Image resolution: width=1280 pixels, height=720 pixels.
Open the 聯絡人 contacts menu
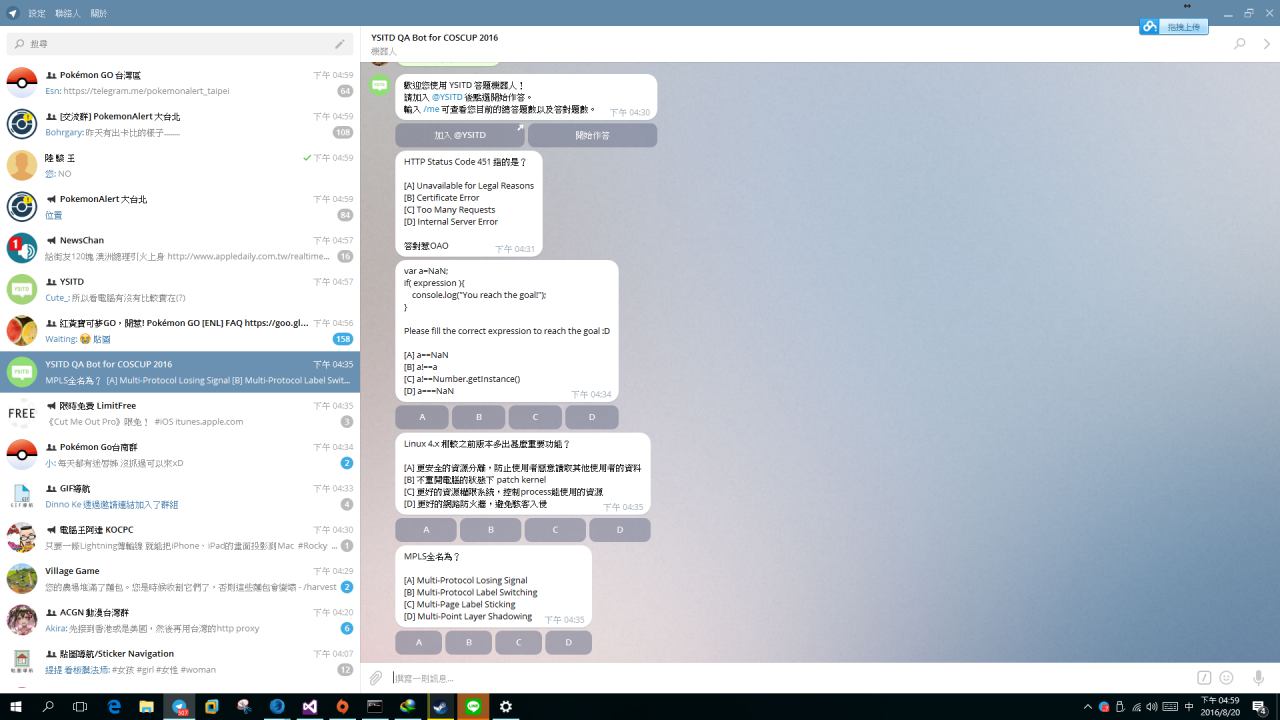[68, 13]
